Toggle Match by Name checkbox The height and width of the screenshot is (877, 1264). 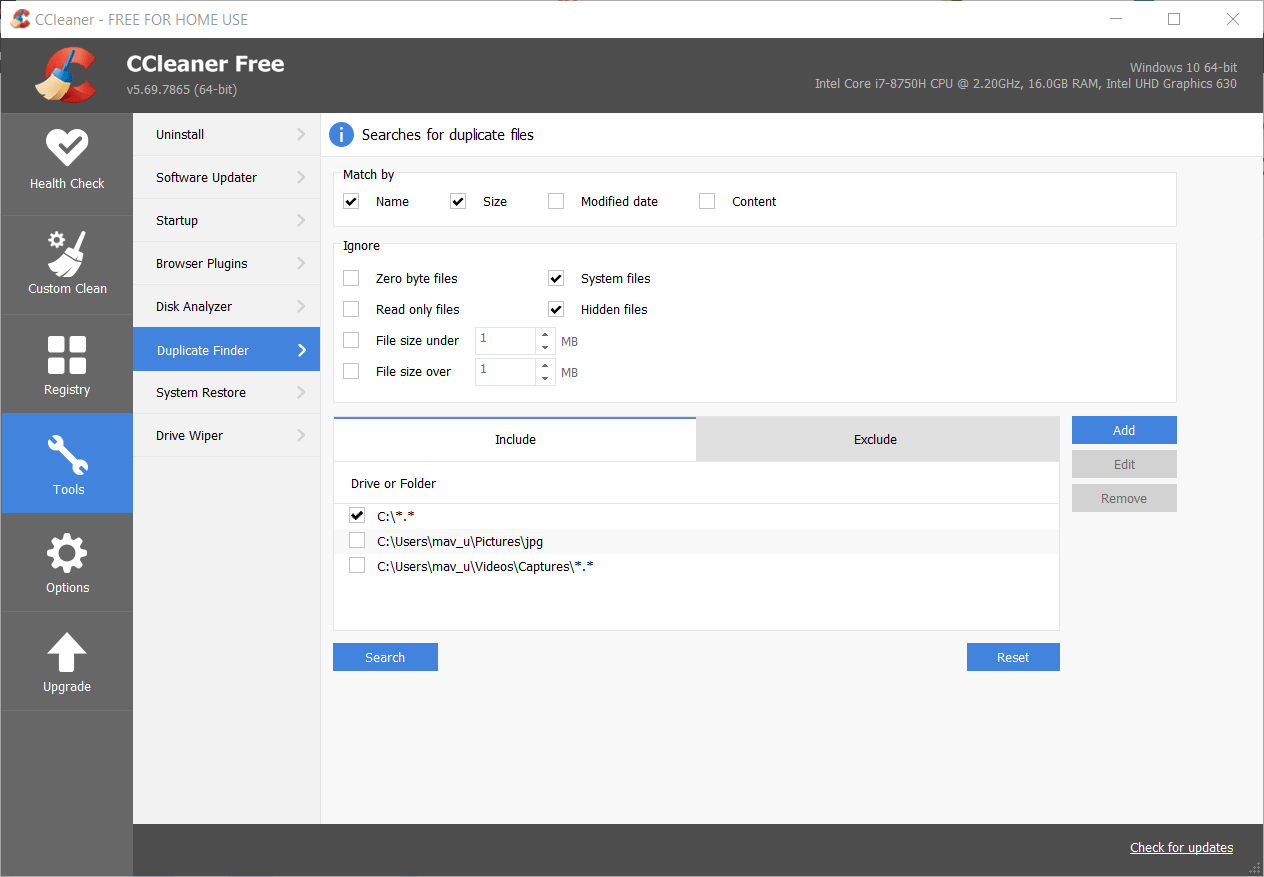351,201
